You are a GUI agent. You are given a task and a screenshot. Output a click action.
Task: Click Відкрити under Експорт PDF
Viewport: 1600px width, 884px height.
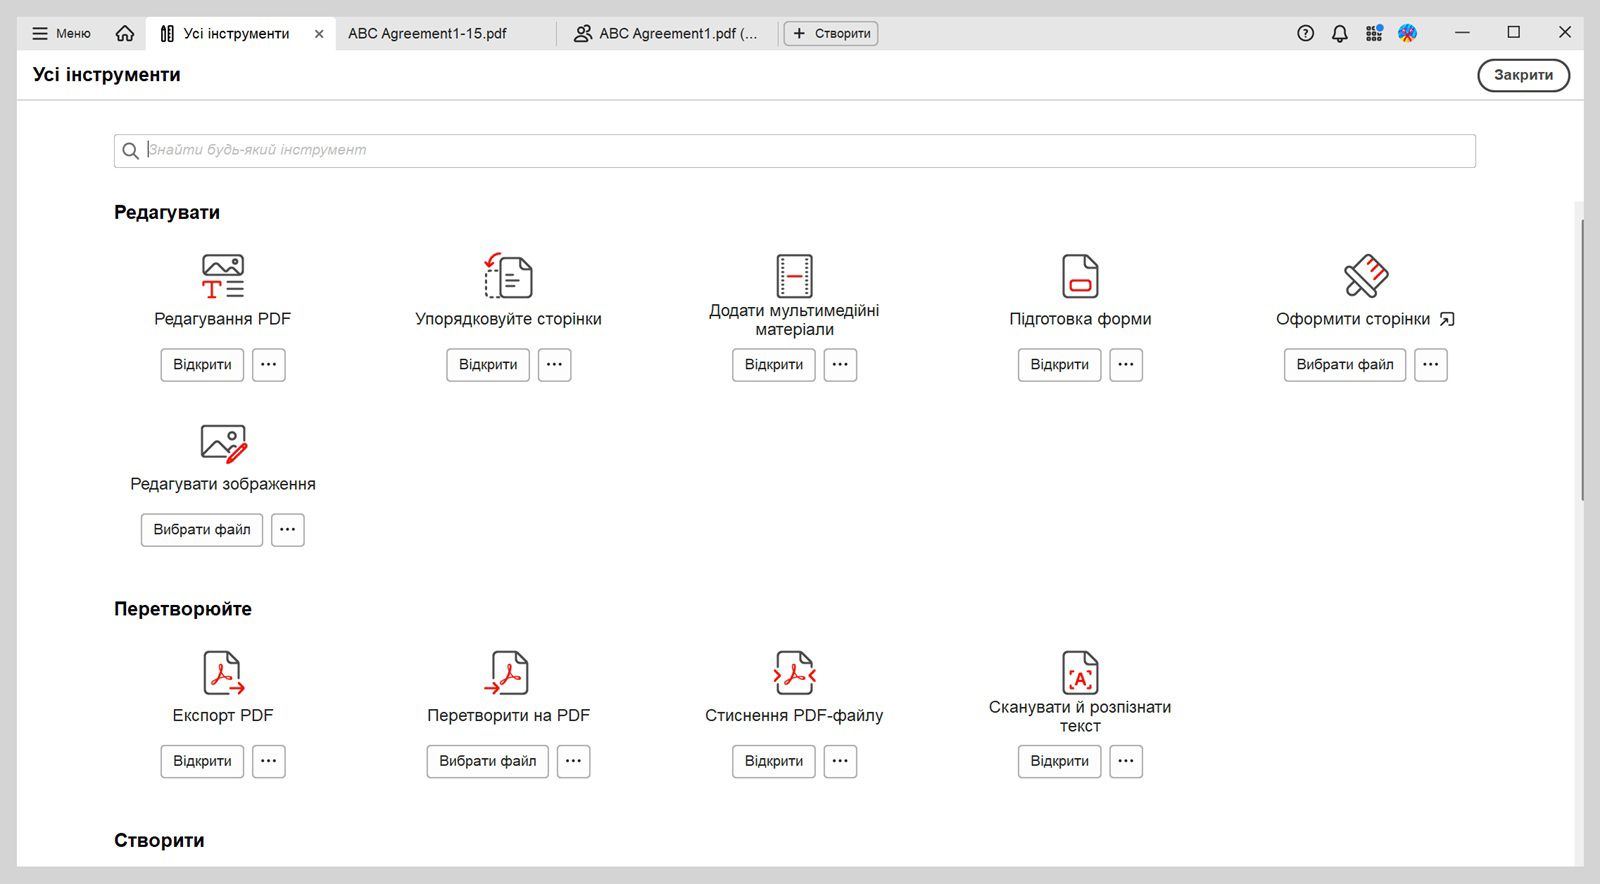(202, 761)
